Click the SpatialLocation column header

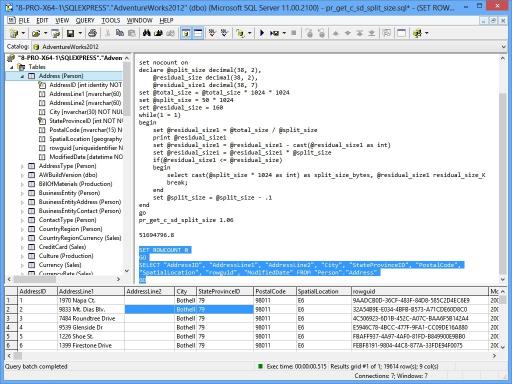324,291
